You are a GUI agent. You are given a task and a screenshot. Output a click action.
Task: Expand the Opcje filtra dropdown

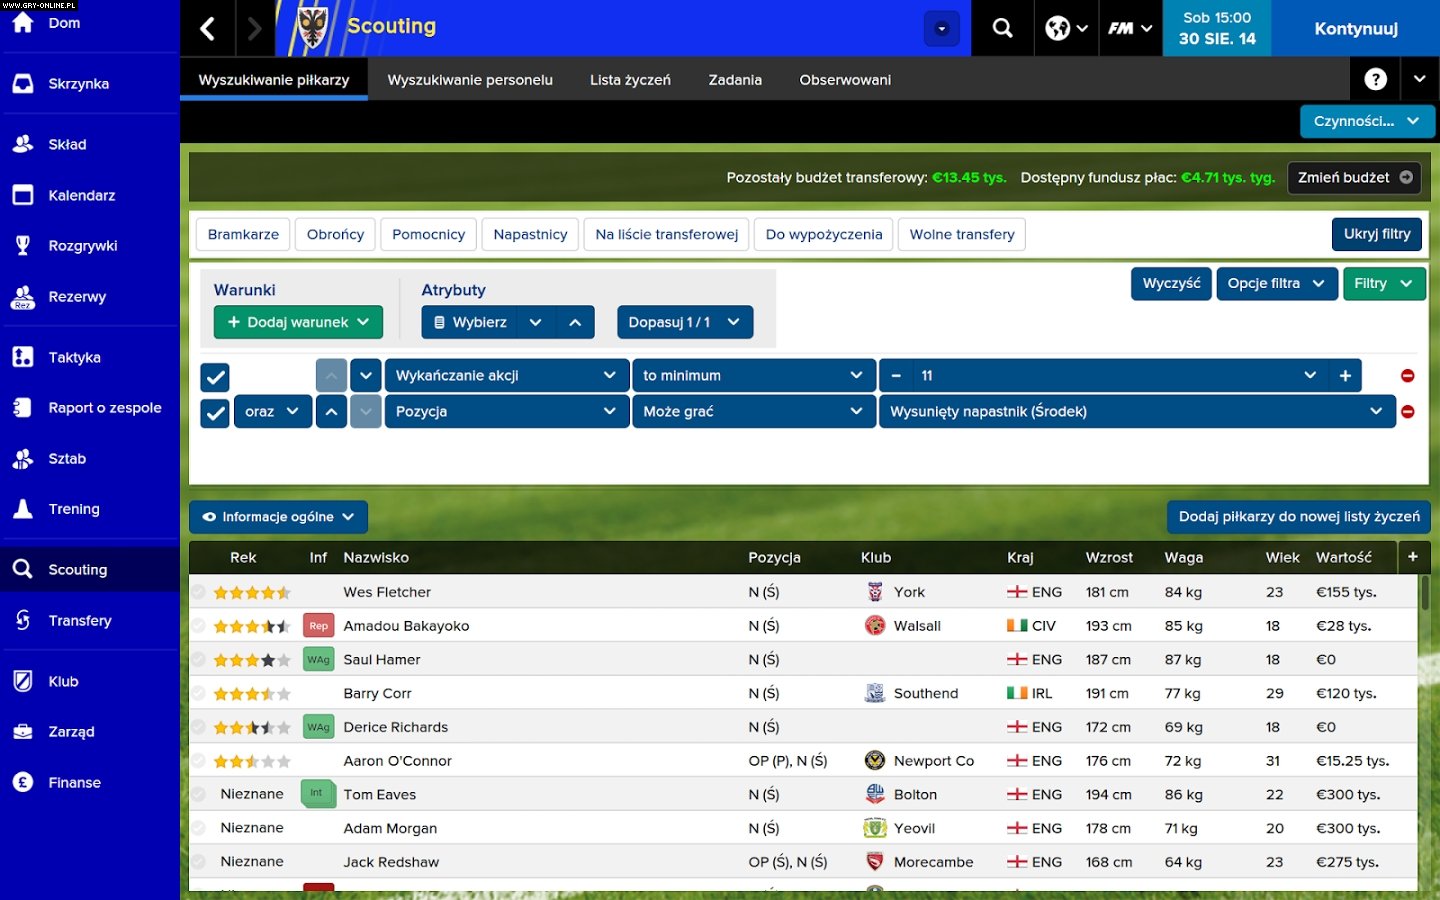[x=1277, y=283]
